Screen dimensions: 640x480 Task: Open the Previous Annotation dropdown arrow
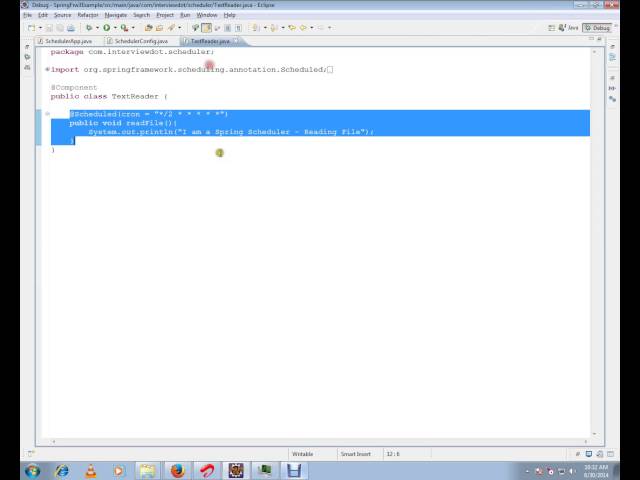coord(283,28)
